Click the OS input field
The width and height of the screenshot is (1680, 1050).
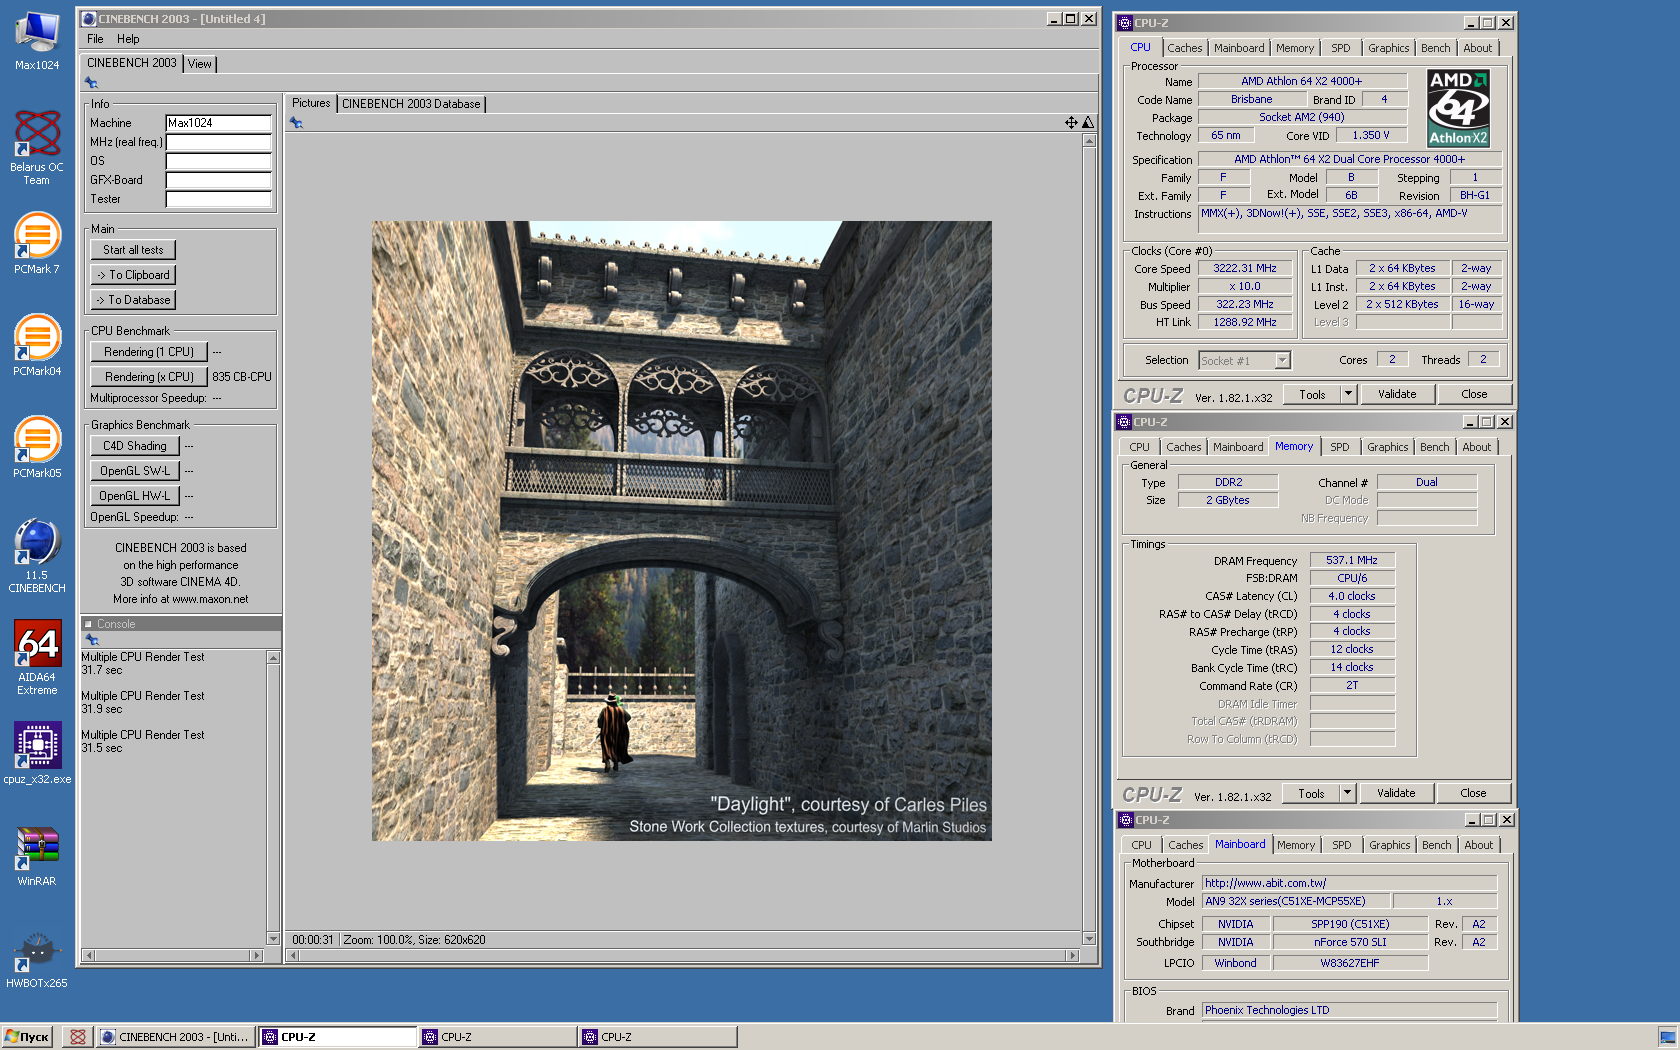click(x=218, y=161)
